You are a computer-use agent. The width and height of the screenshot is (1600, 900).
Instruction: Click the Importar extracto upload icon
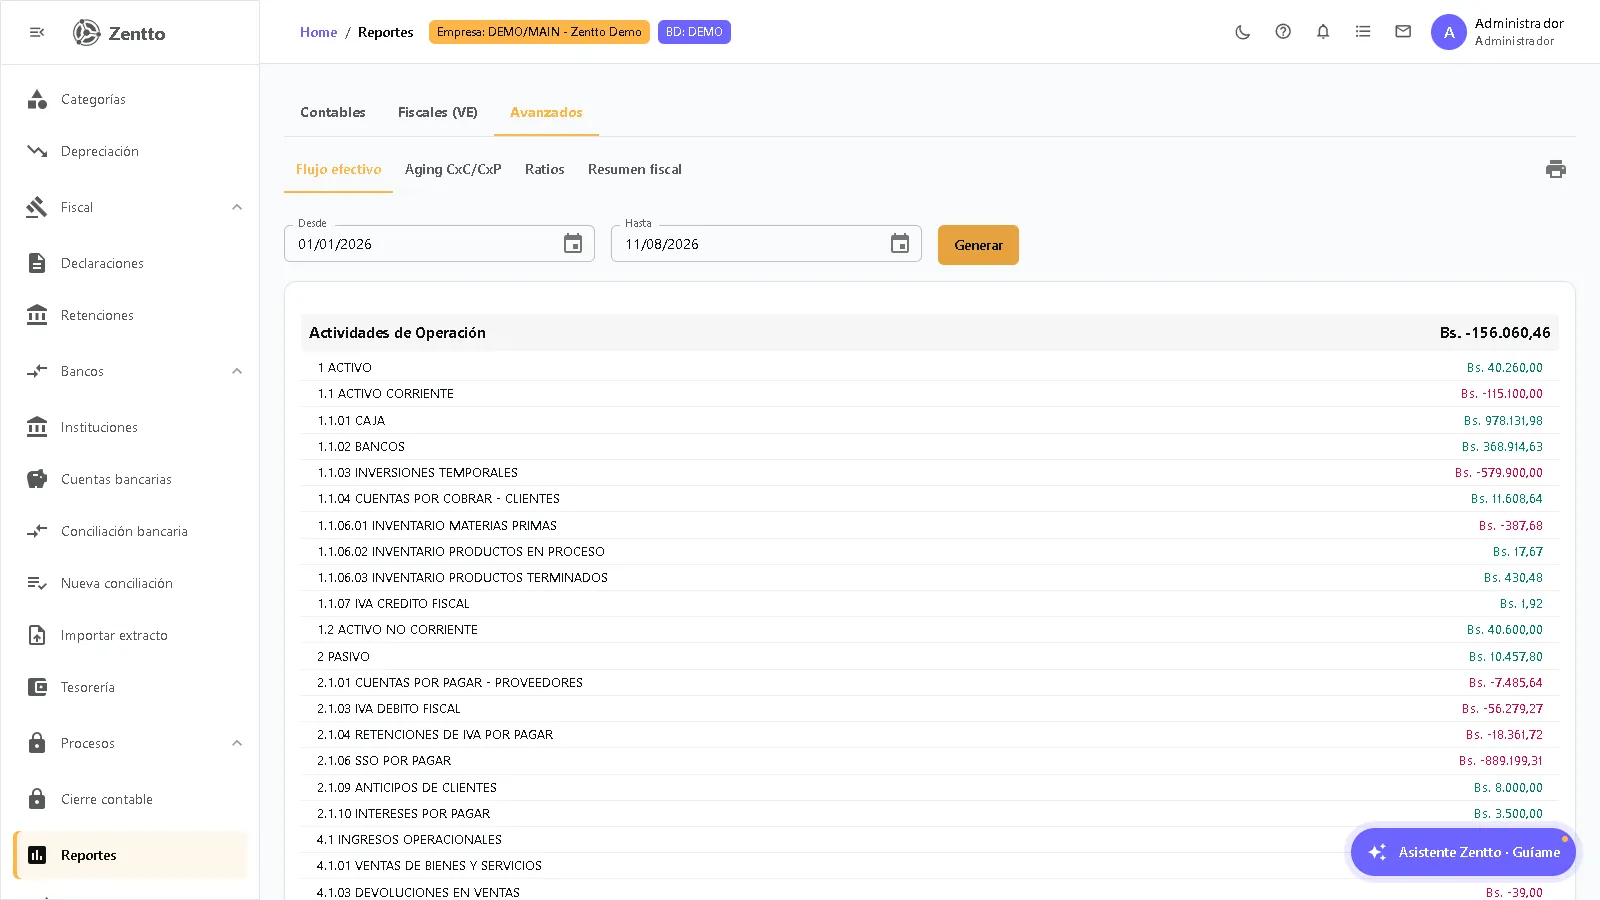(x=37, y=635)
